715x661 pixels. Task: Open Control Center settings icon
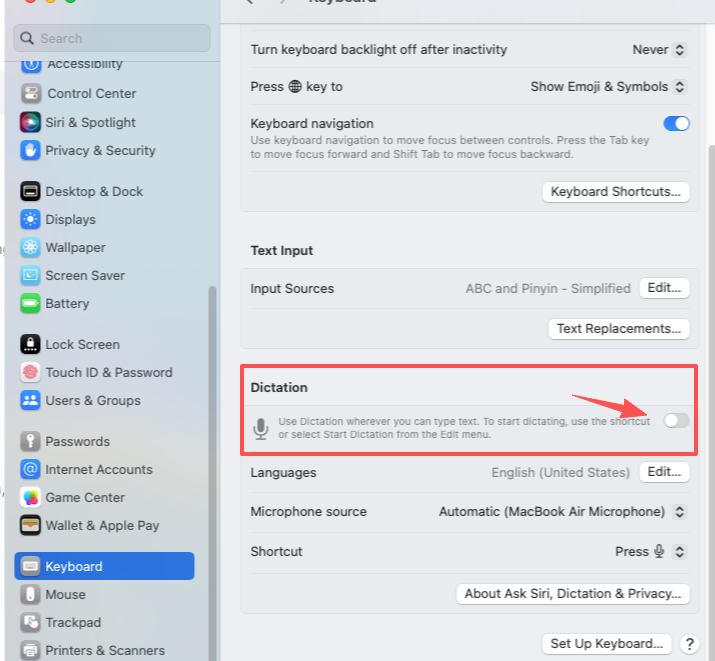31,94
